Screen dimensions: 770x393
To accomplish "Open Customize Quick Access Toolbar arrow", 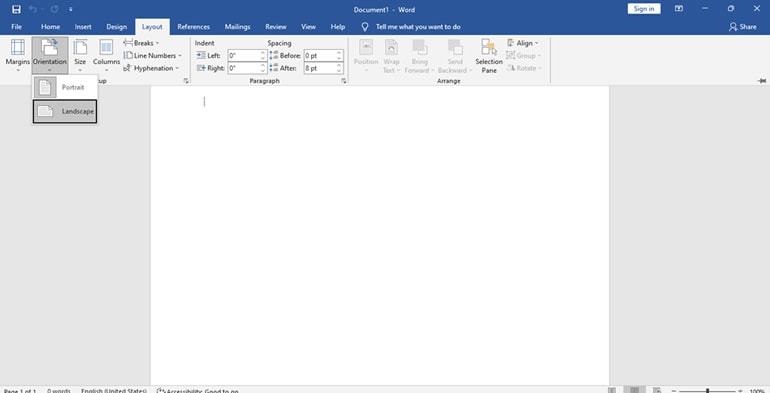I will 71,9.
